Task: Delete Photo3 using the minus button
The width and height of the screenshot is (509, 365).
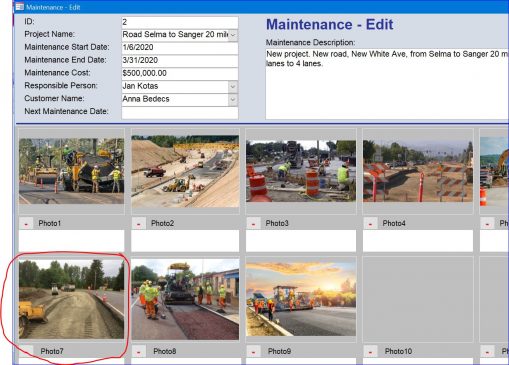Action: (253, 223)
